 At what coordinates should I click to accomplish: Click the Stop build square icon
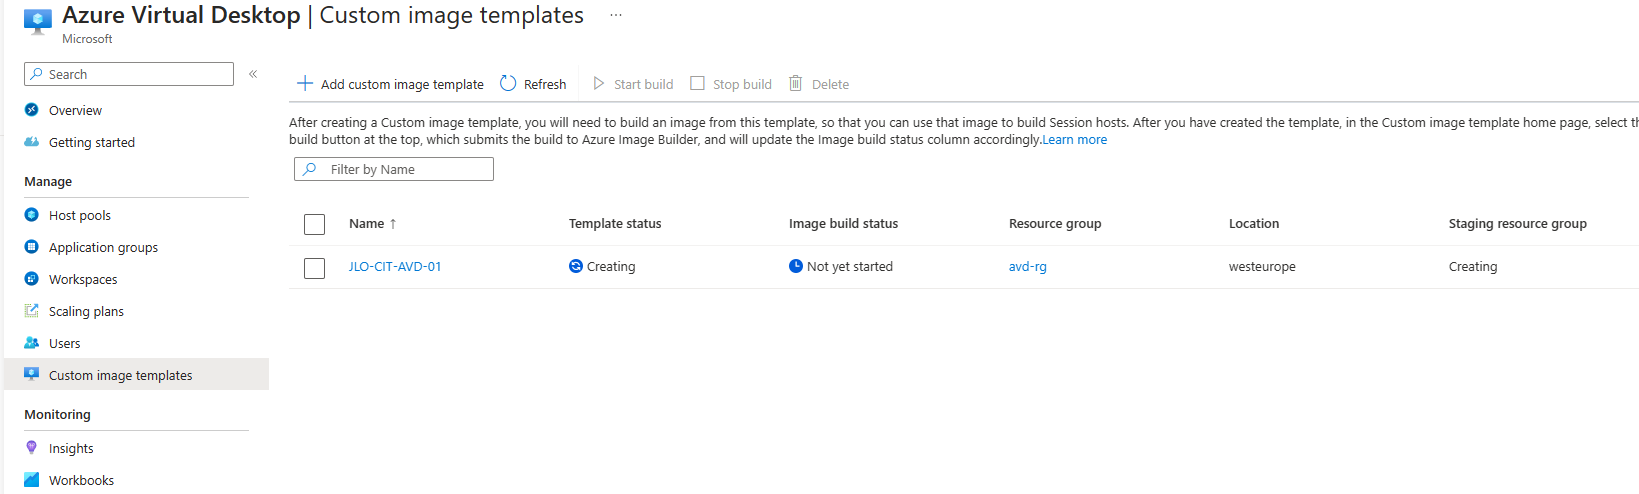pyautogui.click(x=698, y=84)
